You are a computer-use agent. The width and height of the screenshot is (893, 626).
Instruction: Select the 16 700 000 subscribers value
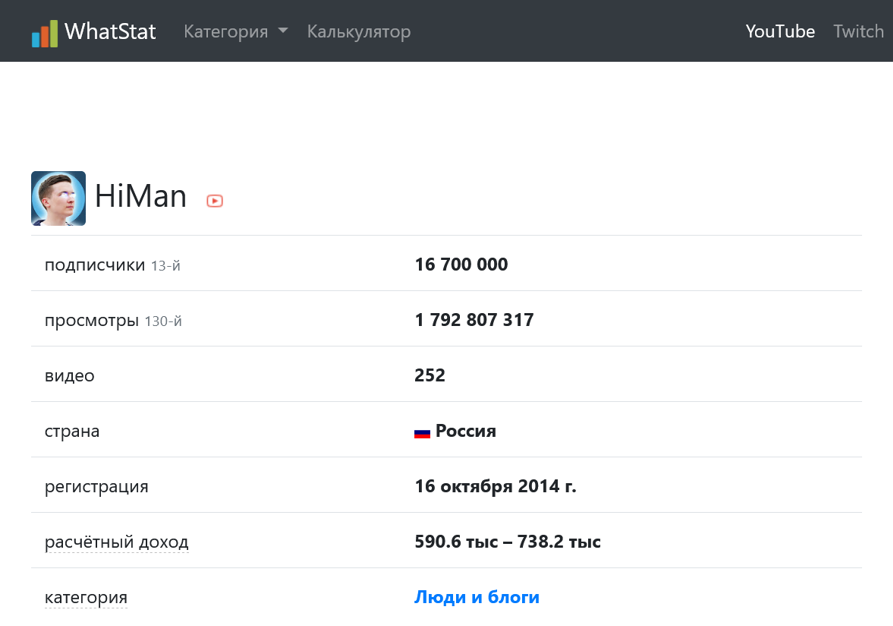[461, 265]
